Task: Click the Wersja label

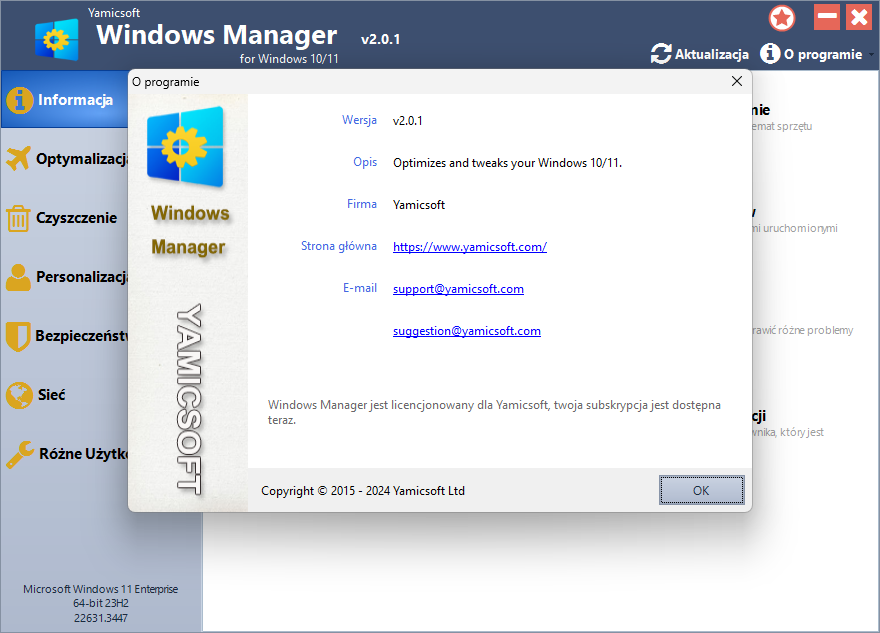Action: click(359, 120)
